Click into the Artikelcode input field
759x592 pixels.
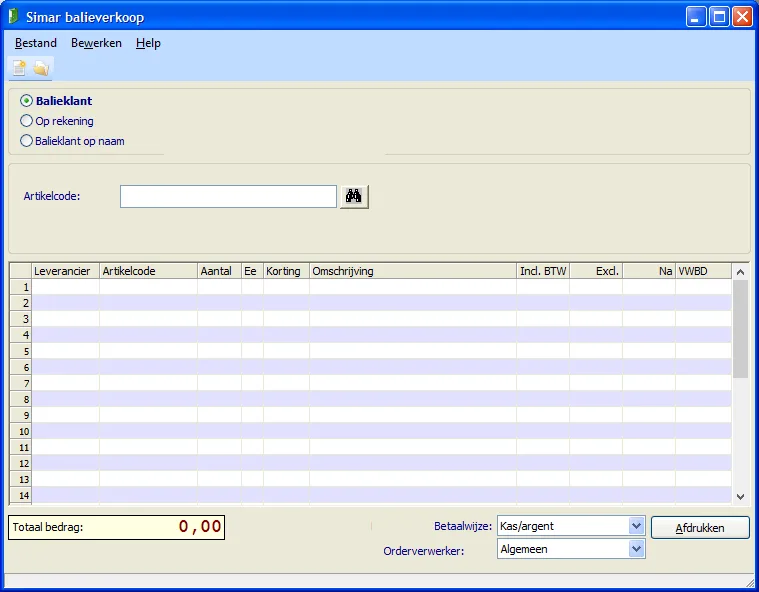228,197
